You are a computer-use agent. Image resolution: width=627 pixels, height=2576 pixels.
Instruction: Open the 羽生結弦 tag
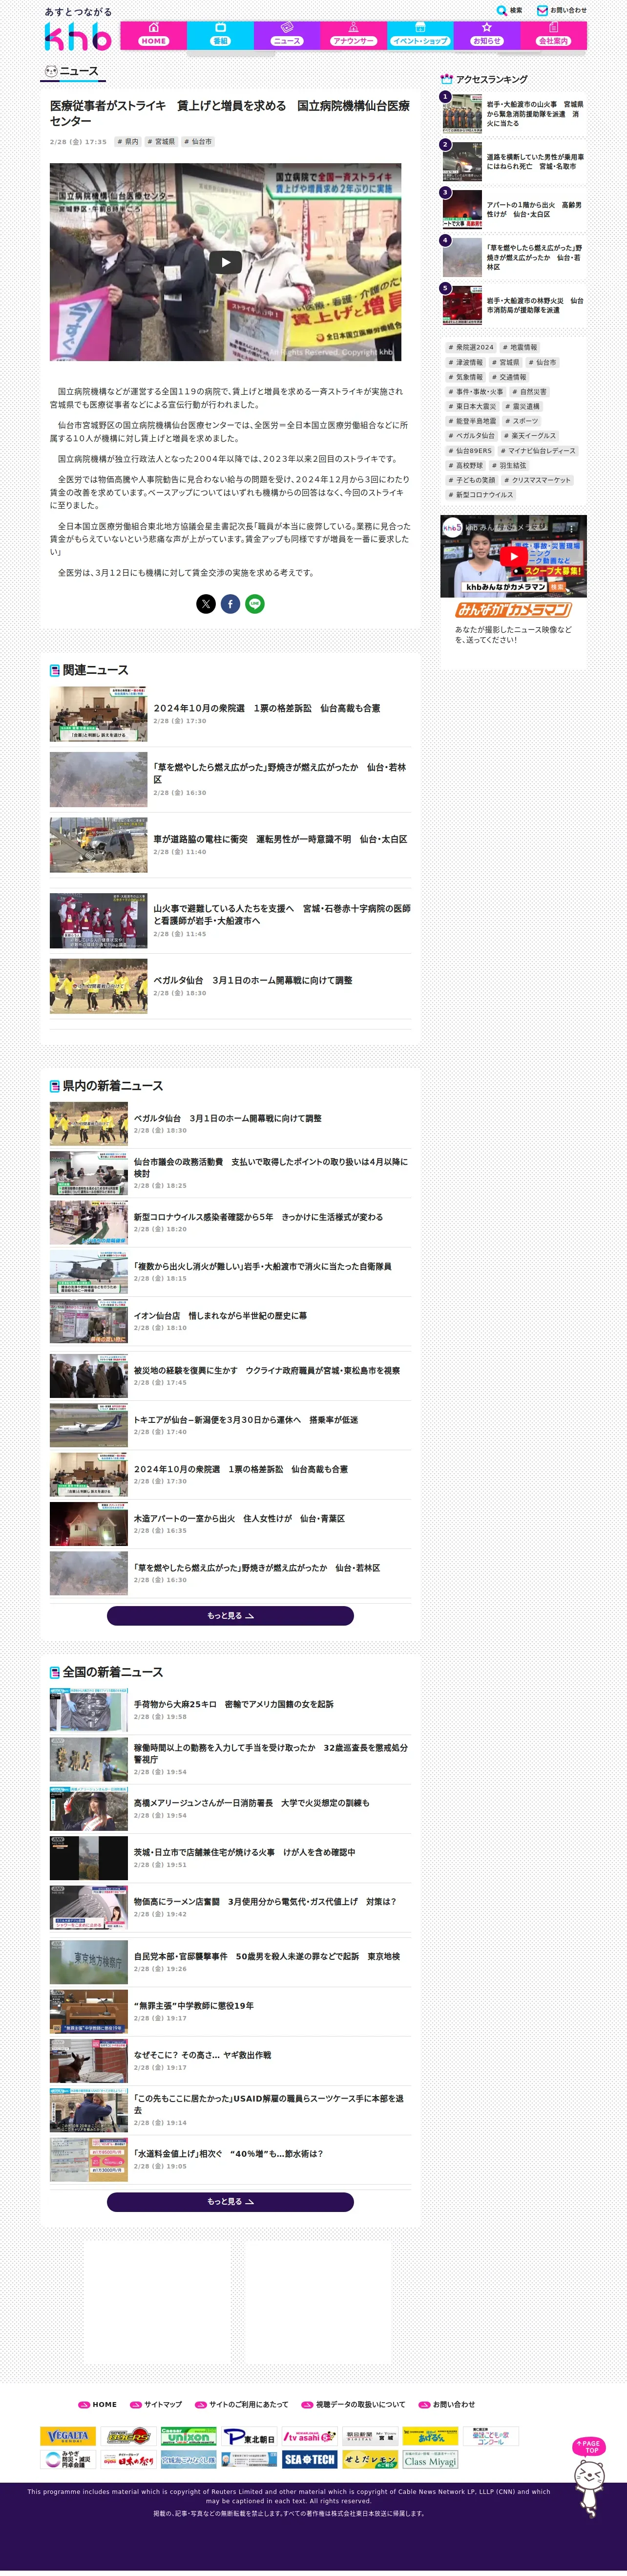click(x=509, y=465)
